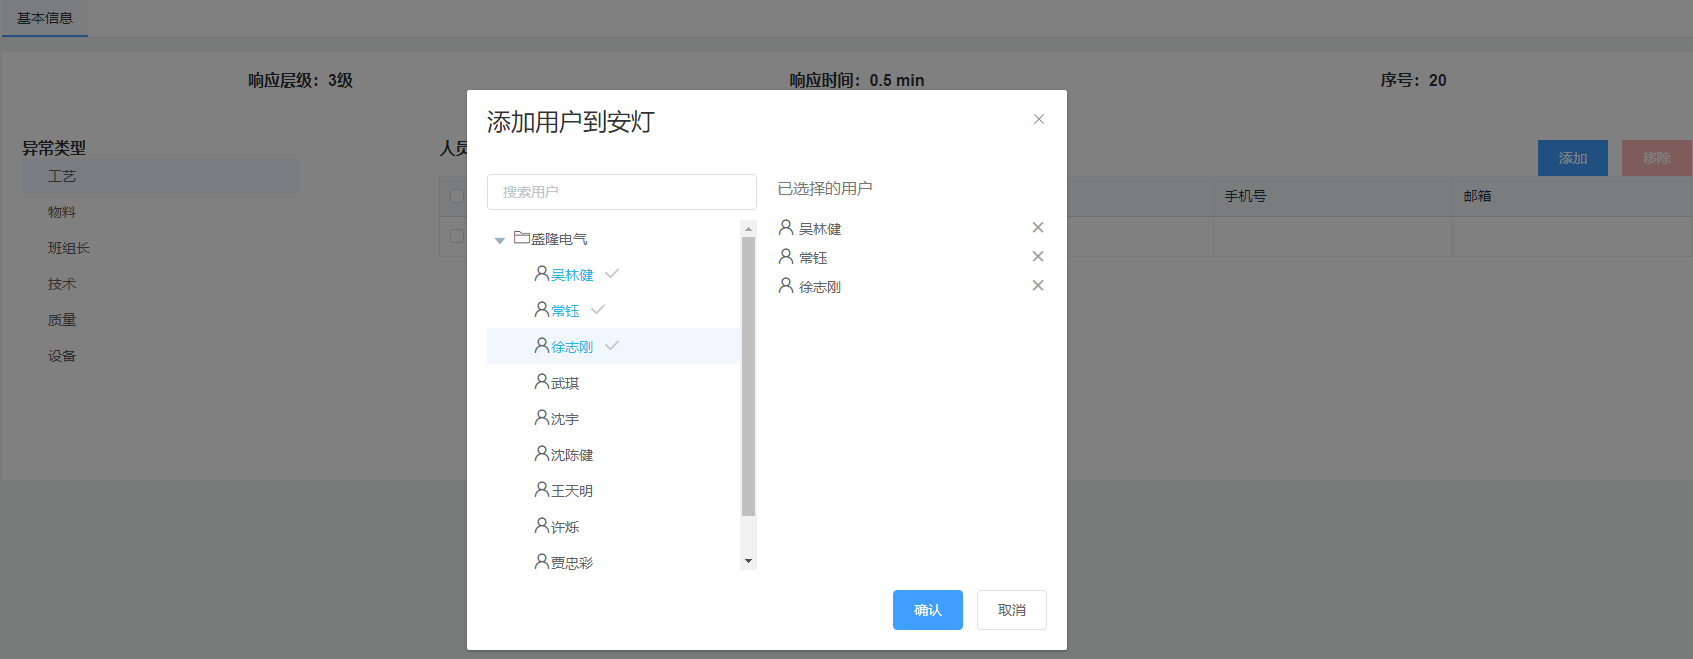1693x659 pixels.
Task: Remove 徐志刚 from selected users list
Action: (x=1038, y=286)
